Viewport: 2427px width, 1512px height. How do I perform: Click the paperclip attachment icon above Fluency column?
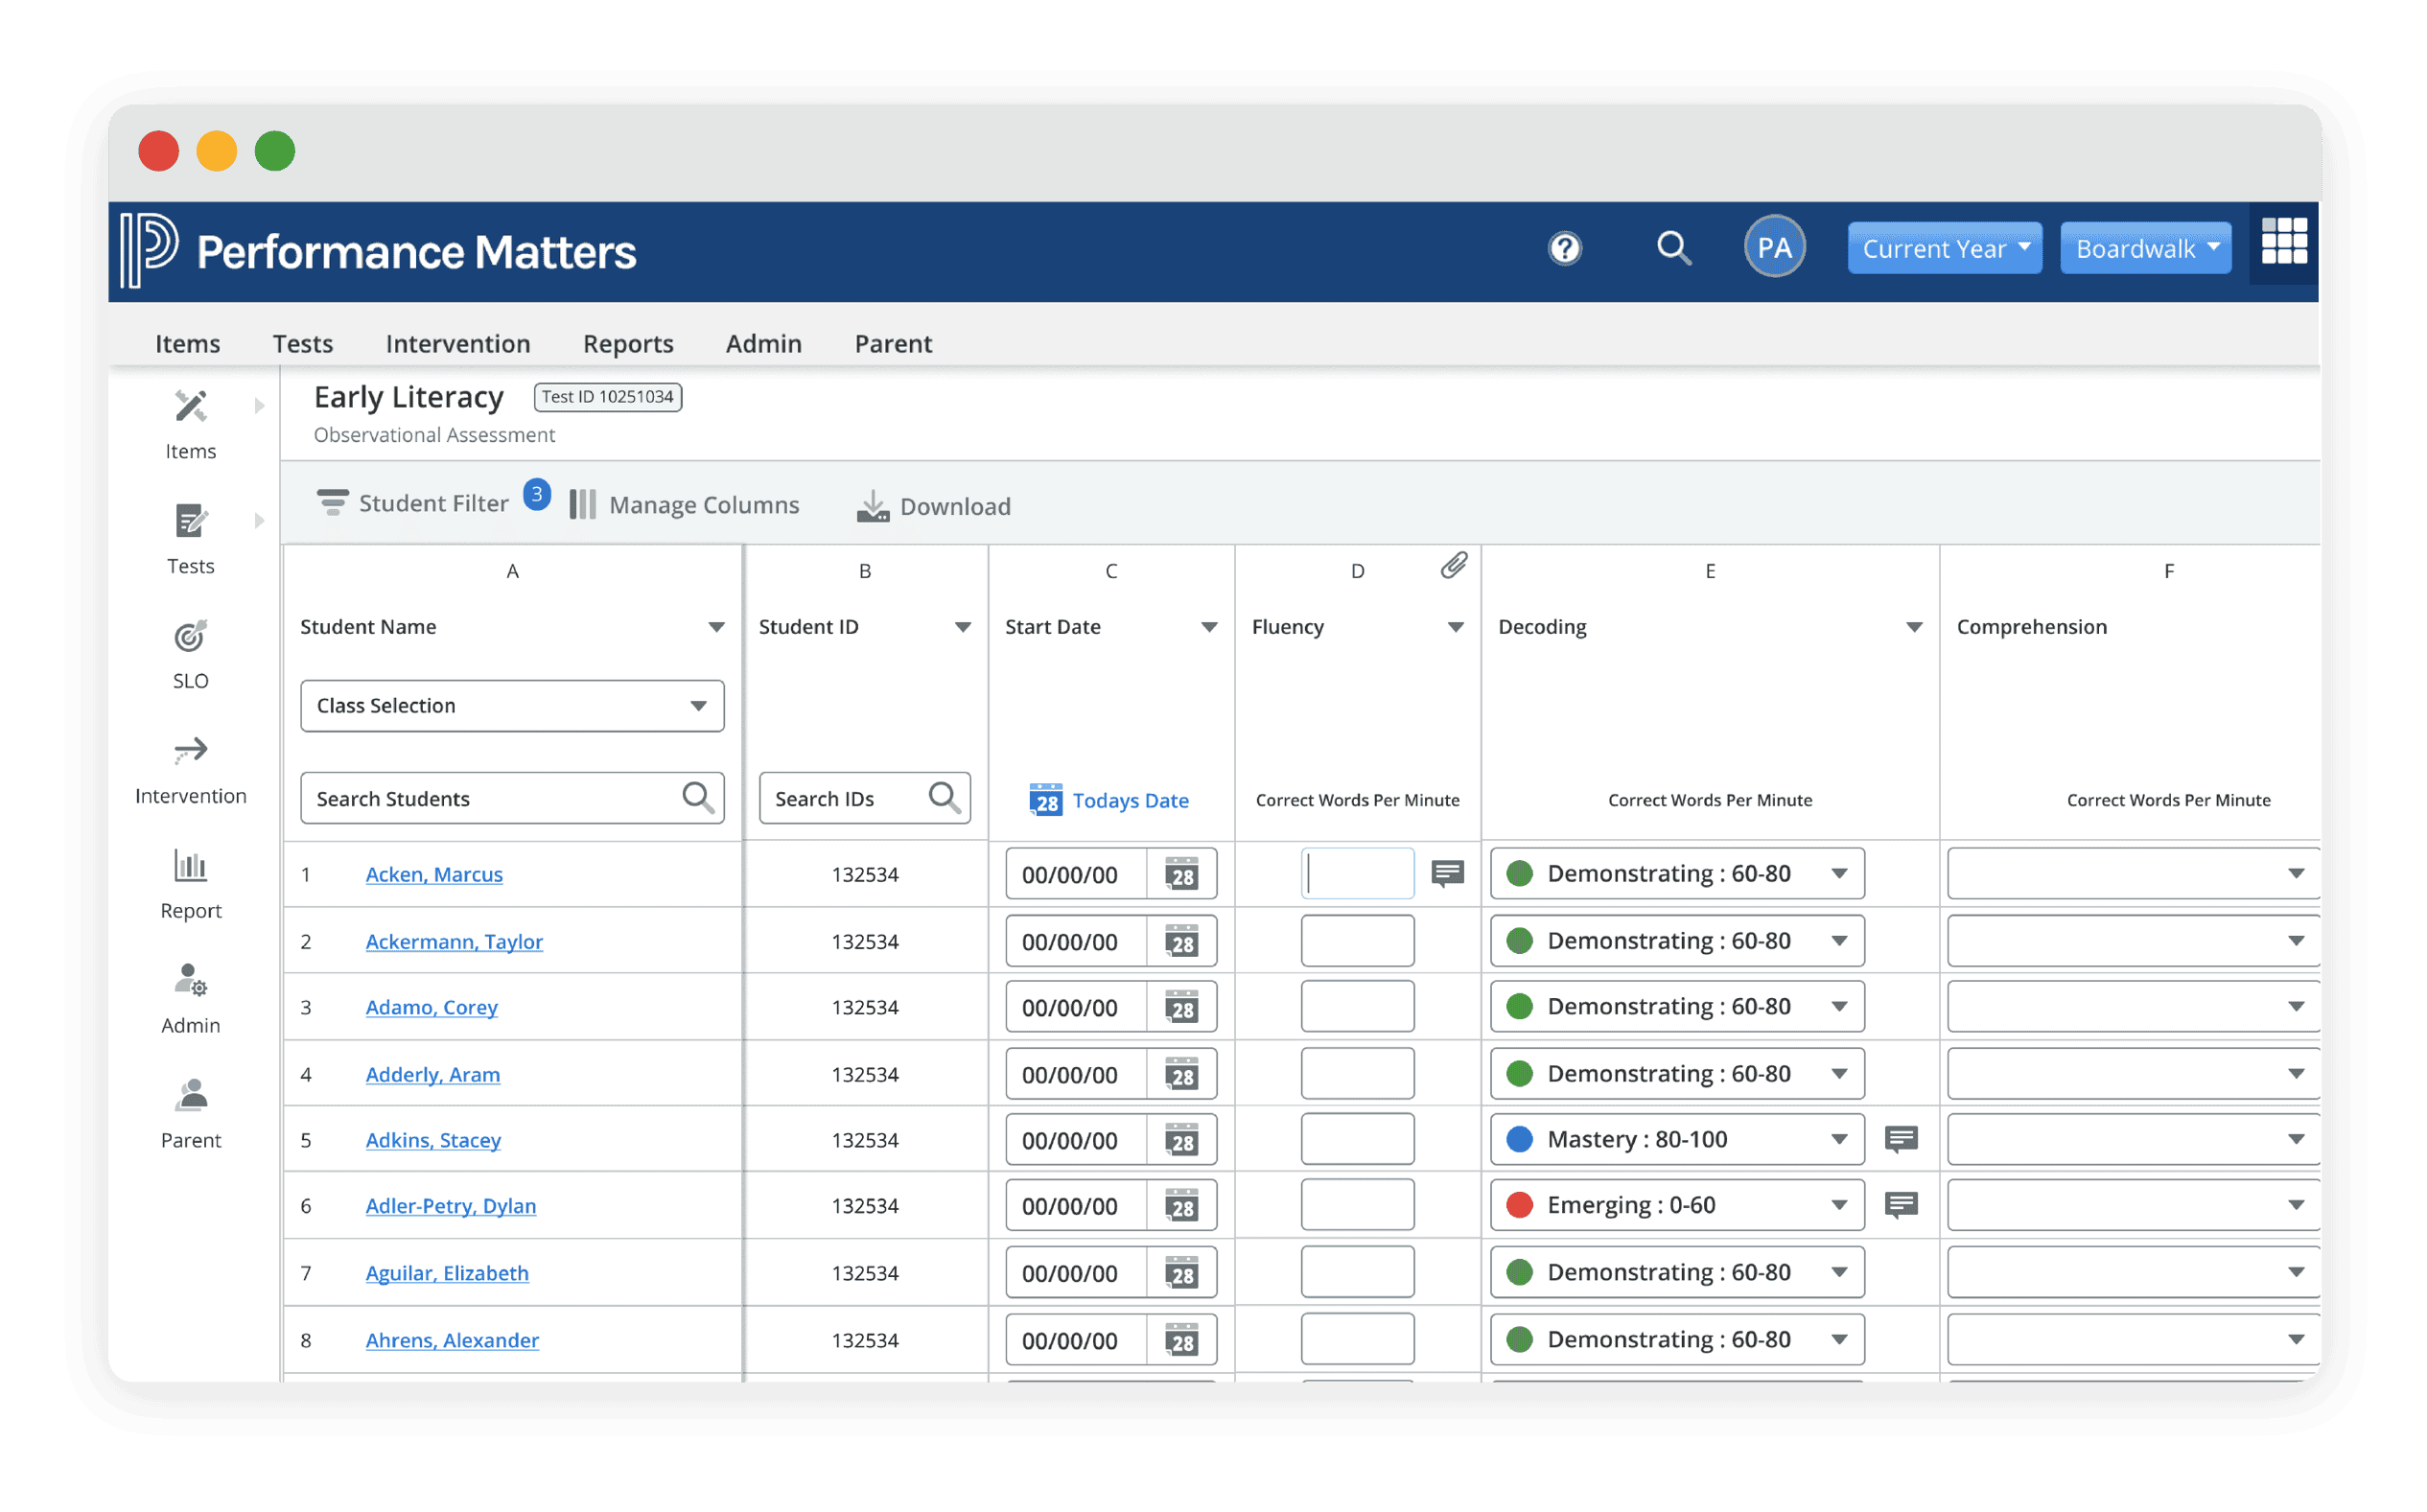point(1453,565)
